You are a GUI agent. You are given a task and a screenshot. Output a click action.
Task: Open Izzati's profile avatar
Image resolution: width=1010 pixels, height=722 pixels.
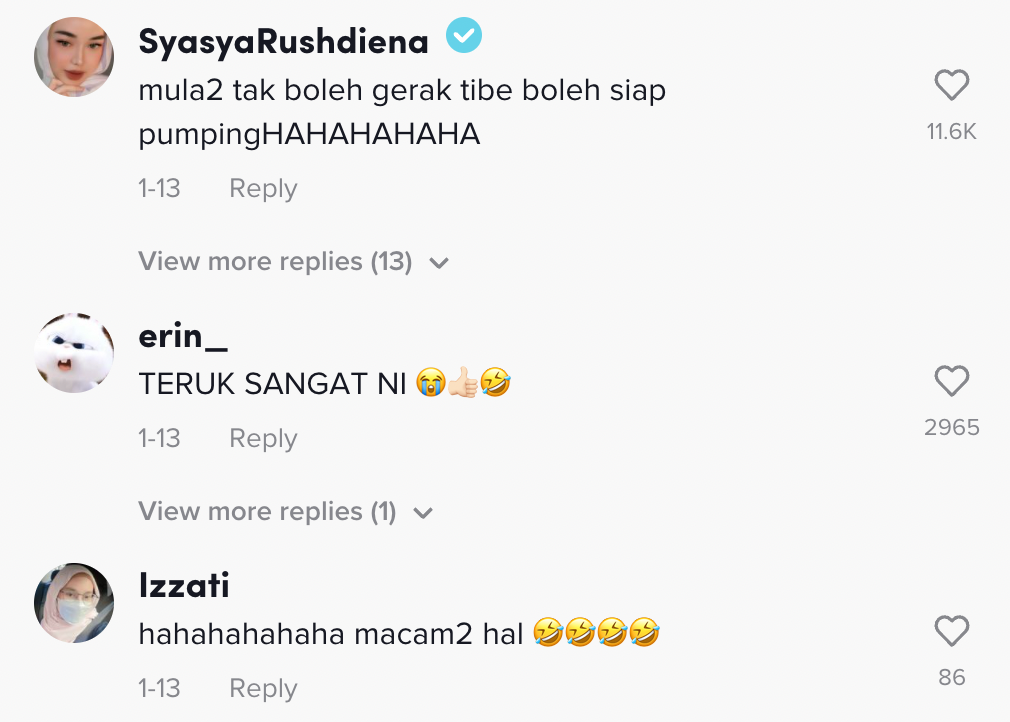74,603
